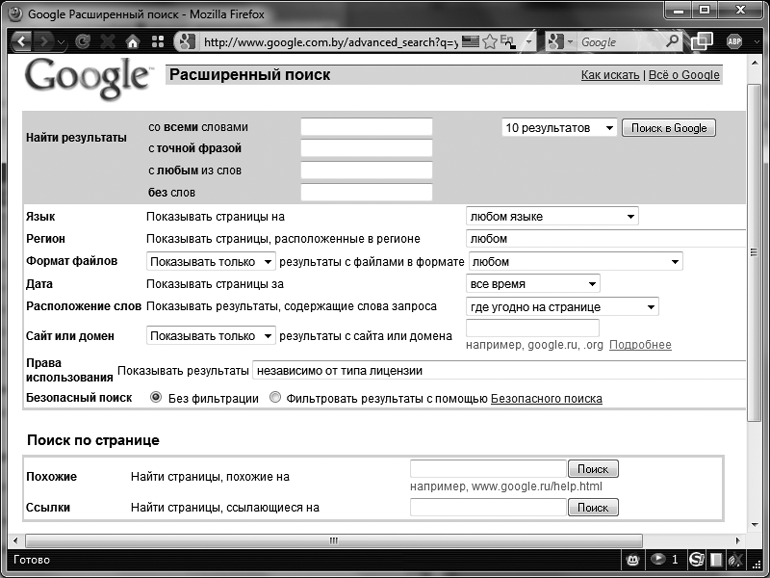Open the ABP Adblock Plus toolbar icon
Image resolution: width=770 pixels, height=578 pixels.
[735, 42]
